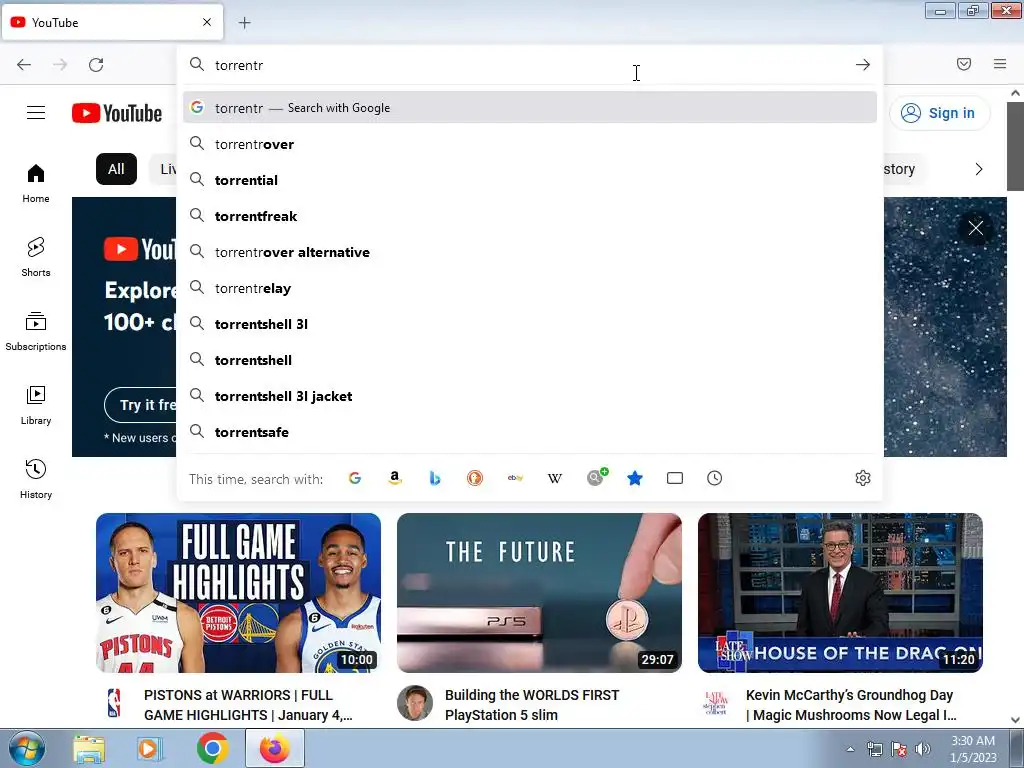Click the page scrollbar down arrow
This screenshot has width=1024, height=768.
click(1016, 720)
